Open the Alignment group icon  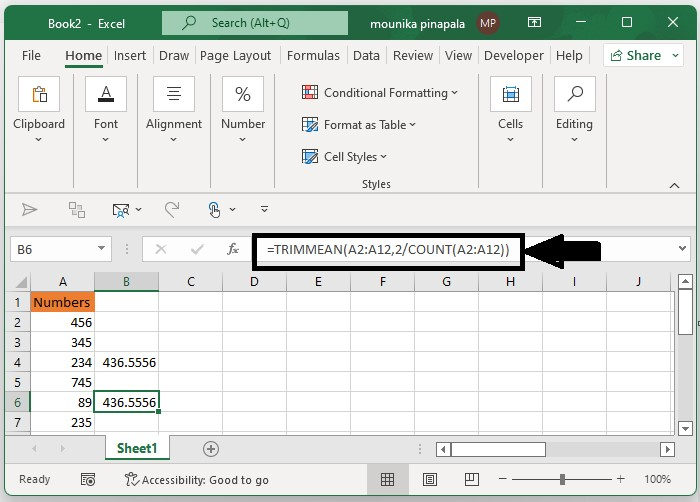click(x=174, y=94)
